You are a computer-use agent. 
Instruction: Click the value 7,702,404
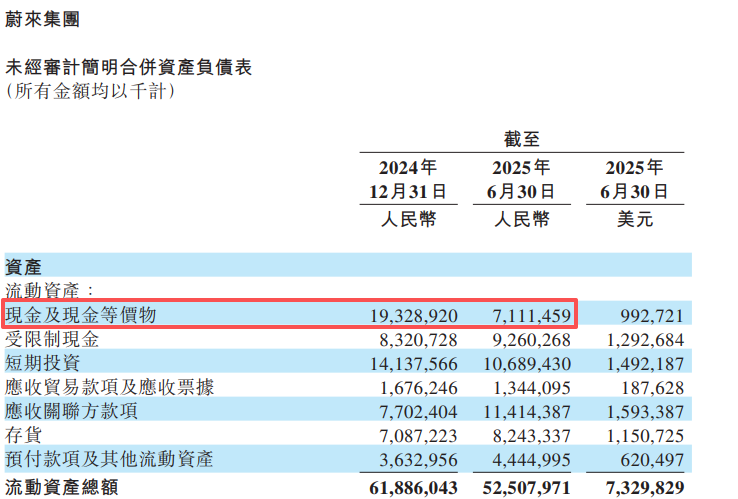coord(418,412)
